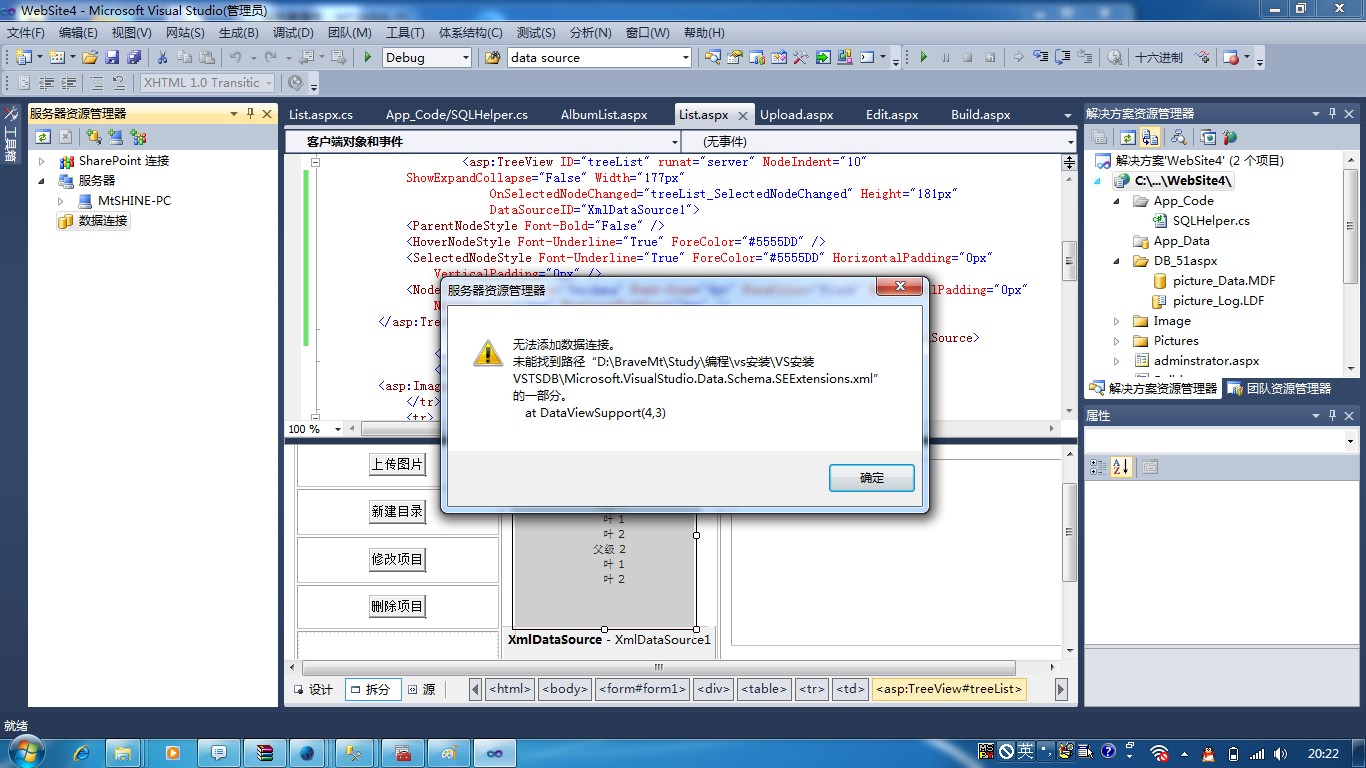Image resolution: width=1366 pixels, height=768 pixels.
Task: Save the current file via floppy icon
Action: 112,58
